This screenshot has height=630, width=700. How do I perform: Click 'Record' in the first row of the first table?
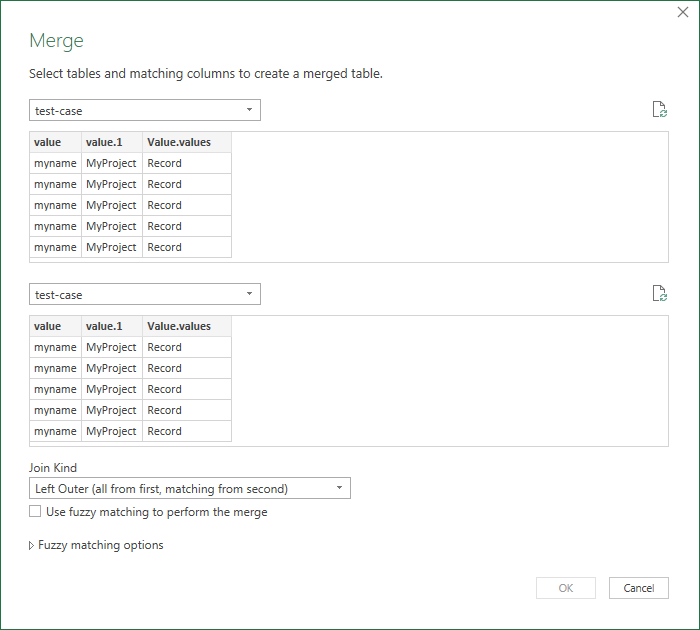[x=187, y=163]
